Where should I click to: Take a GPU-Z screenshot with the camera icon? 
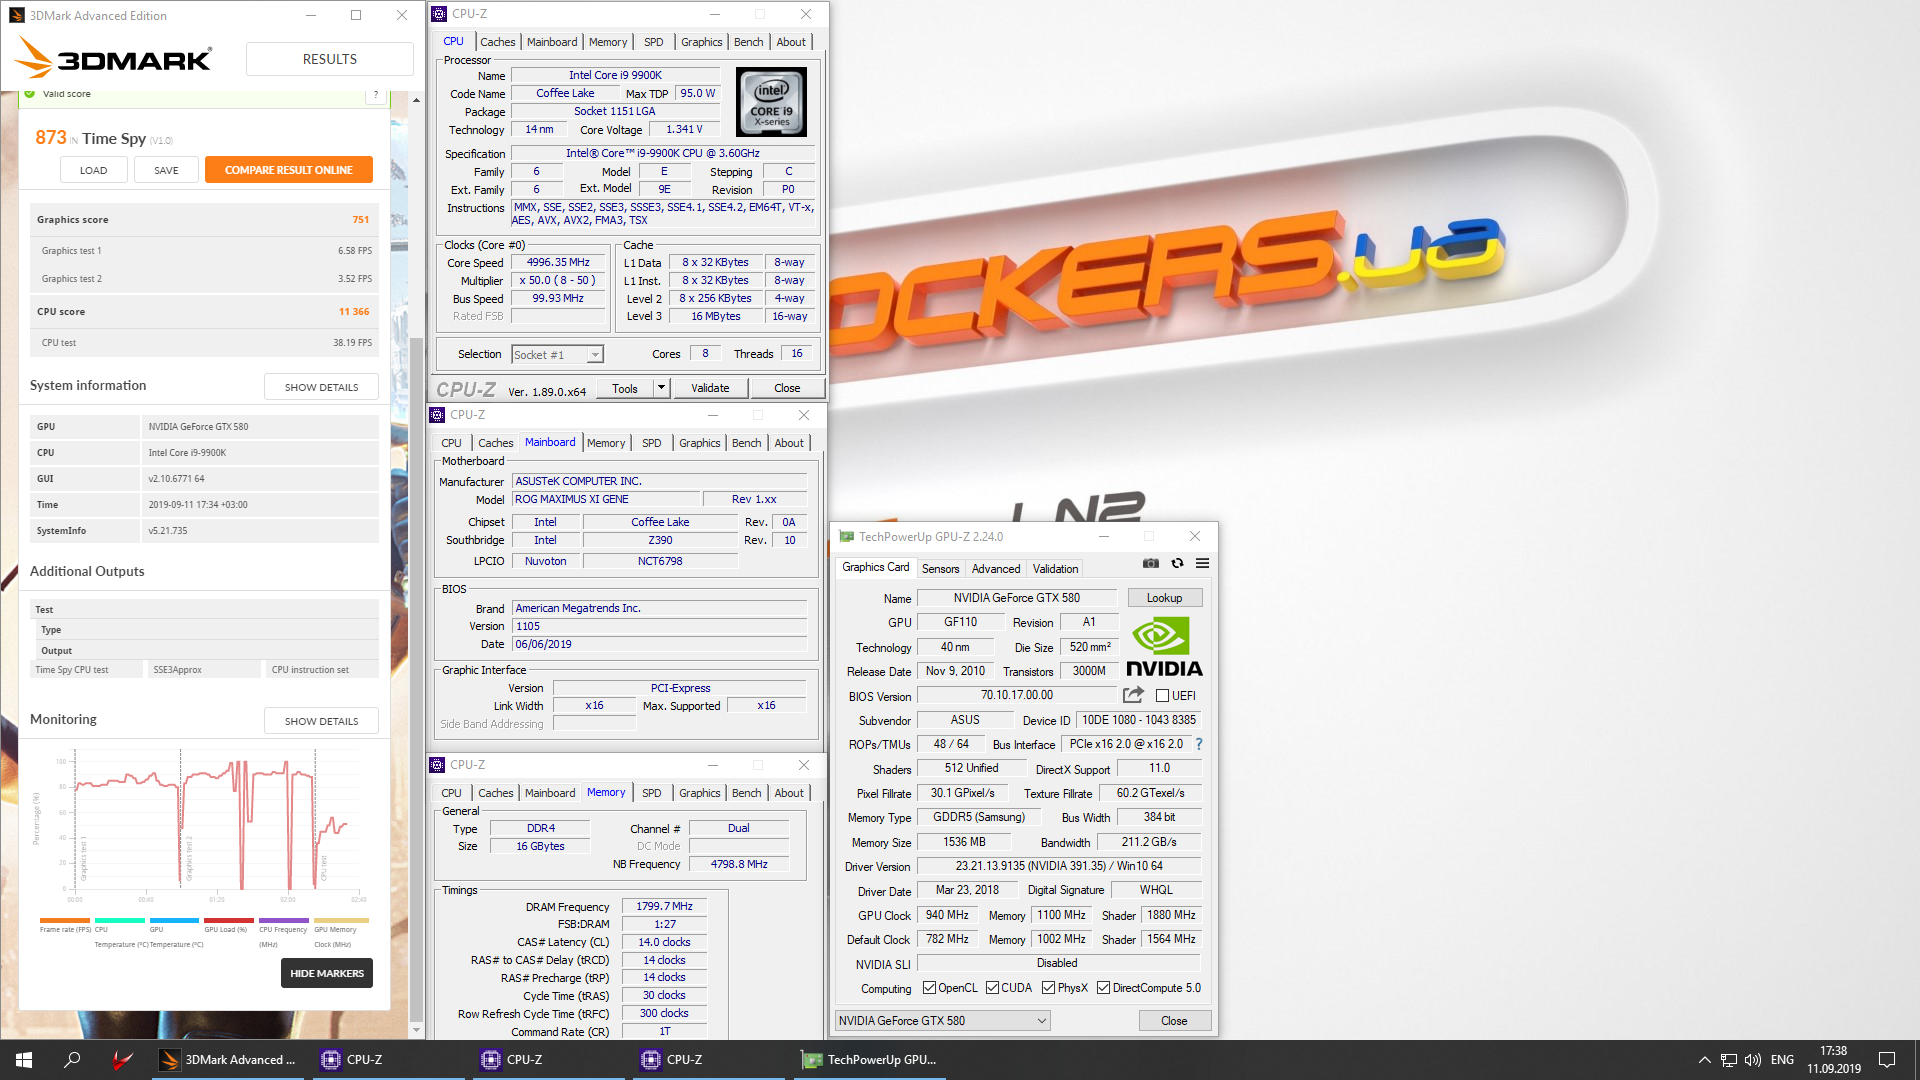click(1151, 564)
